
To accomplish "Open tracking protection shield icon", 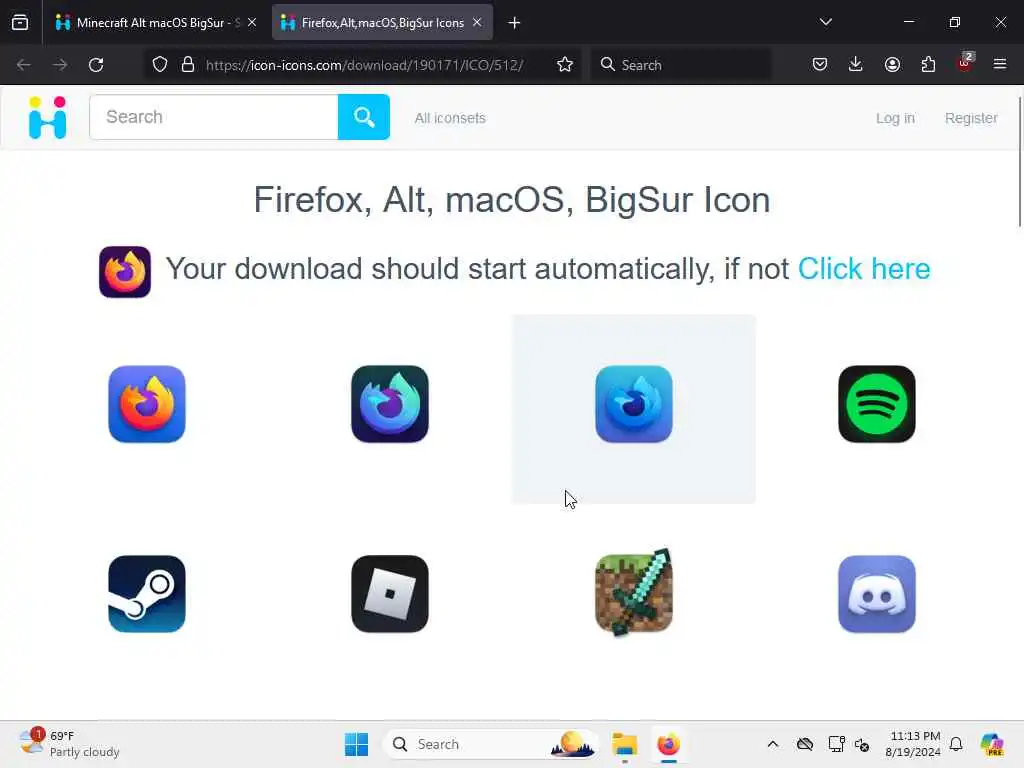I will tap(160, 65).
